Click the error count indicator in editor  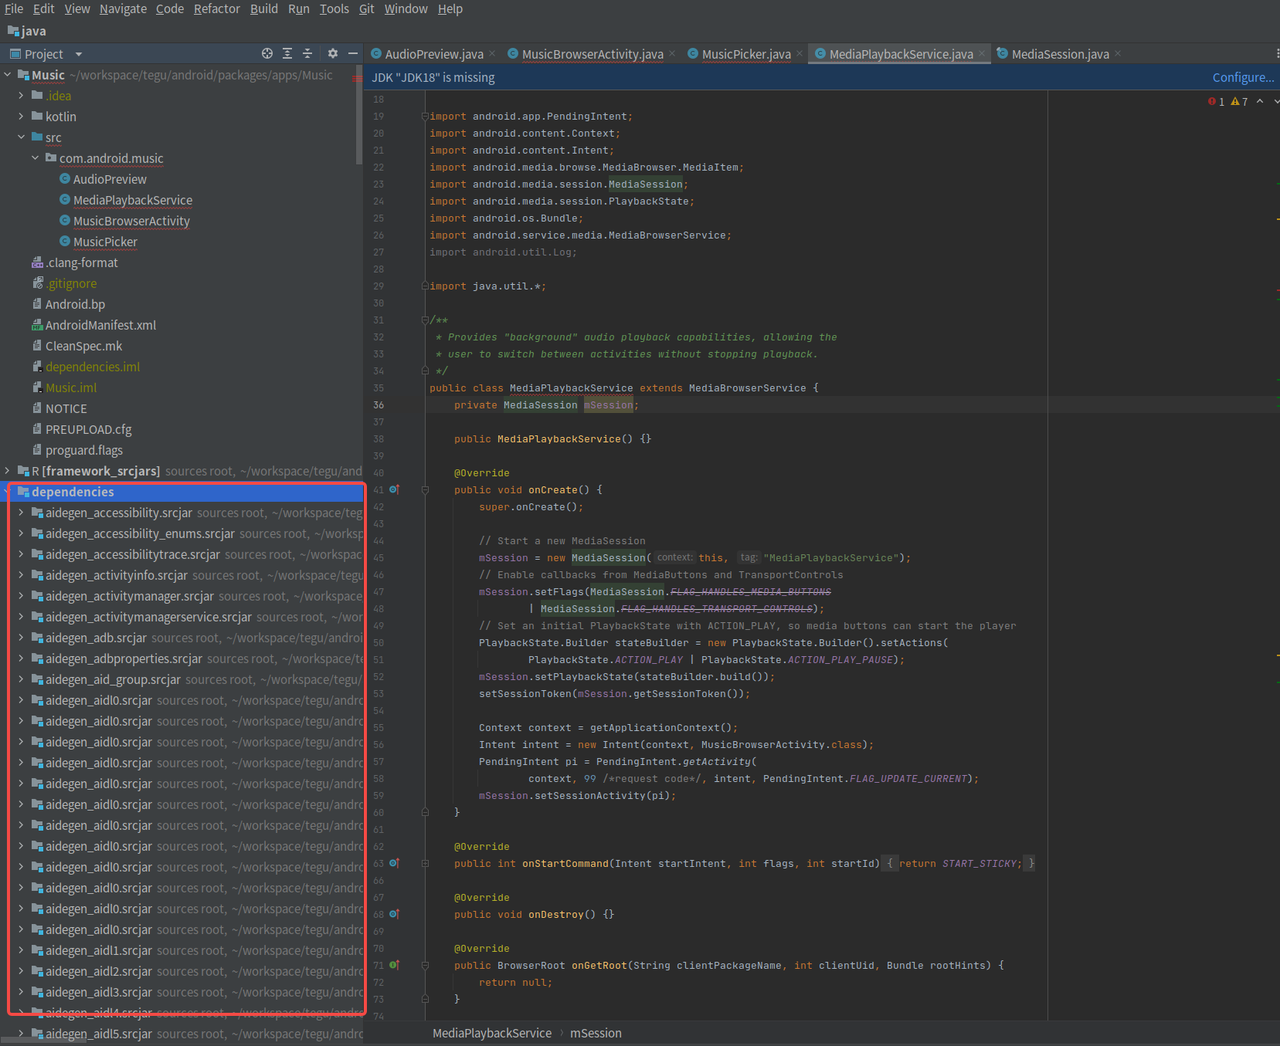(x=1216, y=102)
